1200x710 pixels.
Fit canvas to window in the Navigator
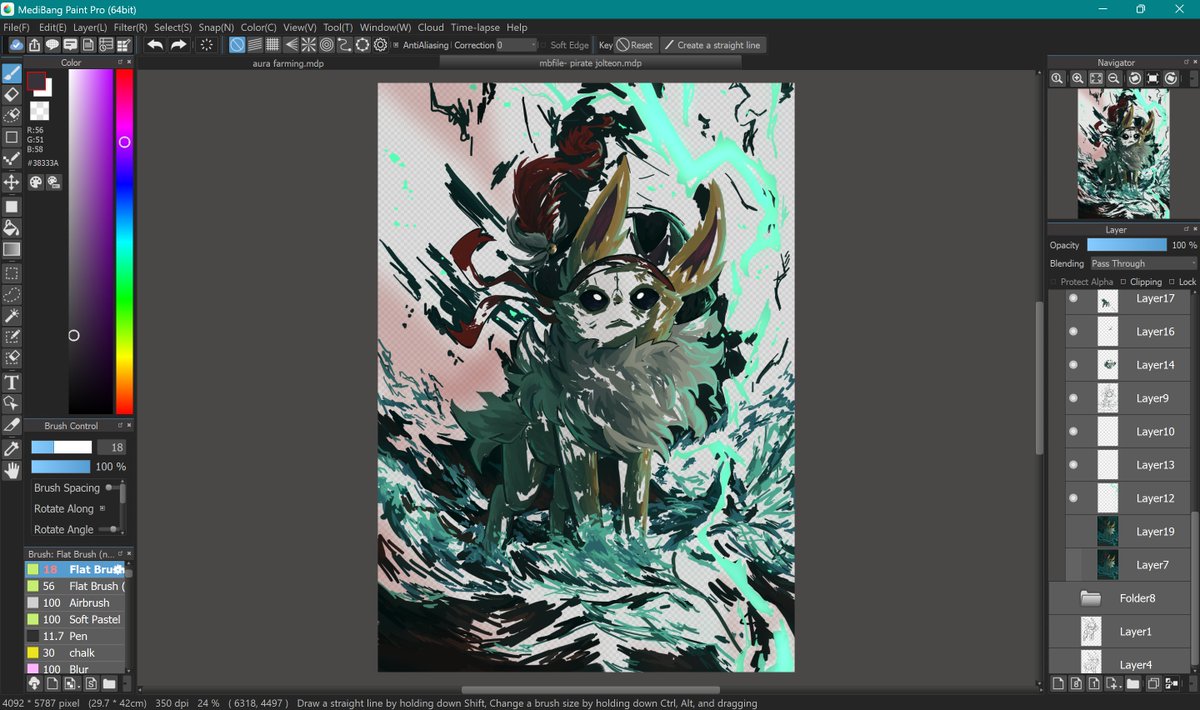pos(1096,78)
